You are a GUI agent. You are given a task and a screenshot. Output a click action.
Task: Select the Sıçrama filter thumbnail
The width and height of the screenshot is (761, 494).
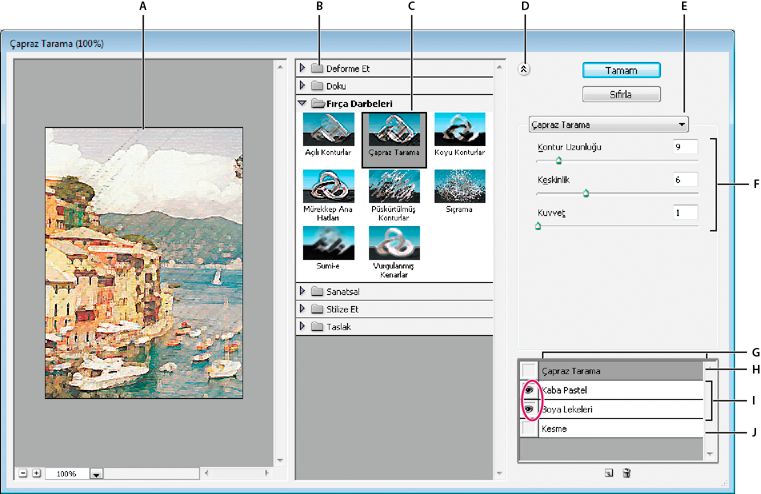pos(460,186)
